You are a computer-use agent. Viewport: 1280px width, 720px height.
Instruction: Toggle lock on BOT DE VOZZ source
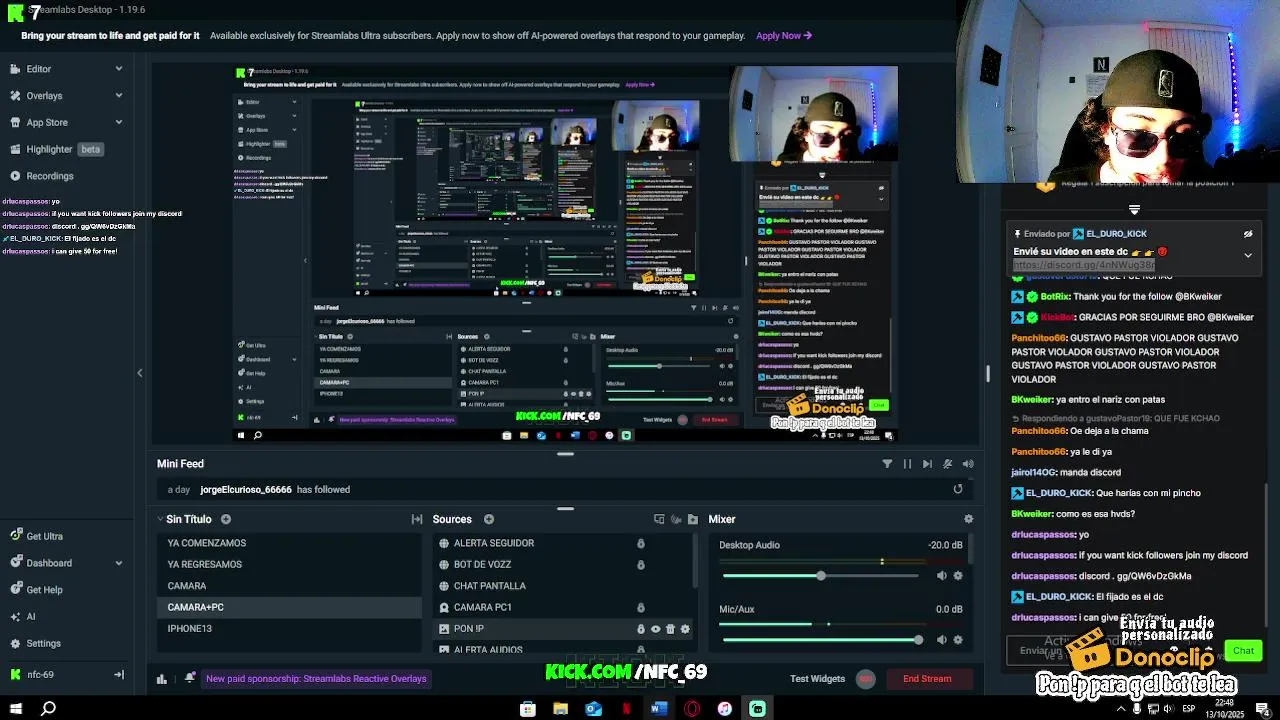(641, 564)
